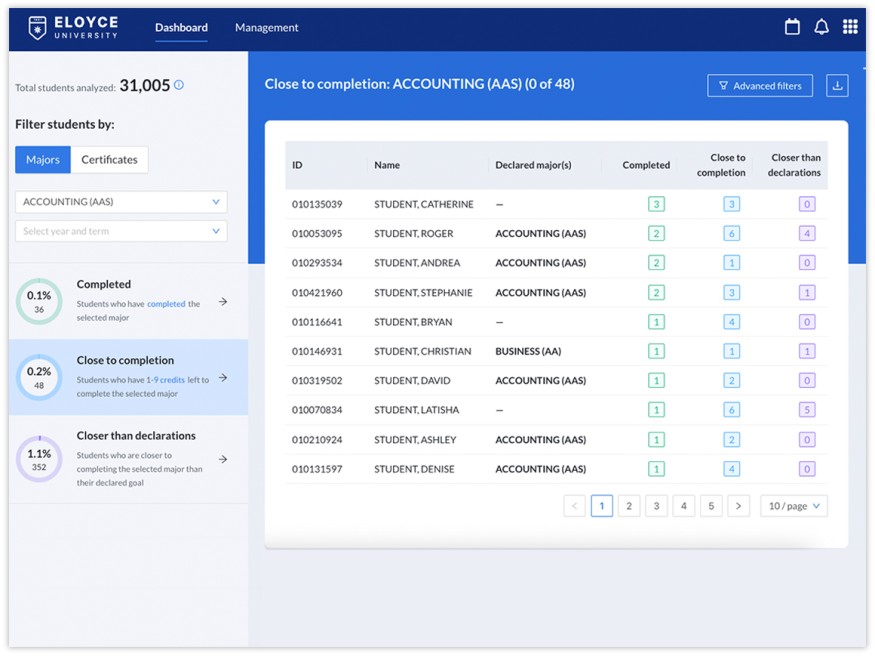Open the apps grid menu icon
Screen dimensions: 875x656
tap(850, 28)
